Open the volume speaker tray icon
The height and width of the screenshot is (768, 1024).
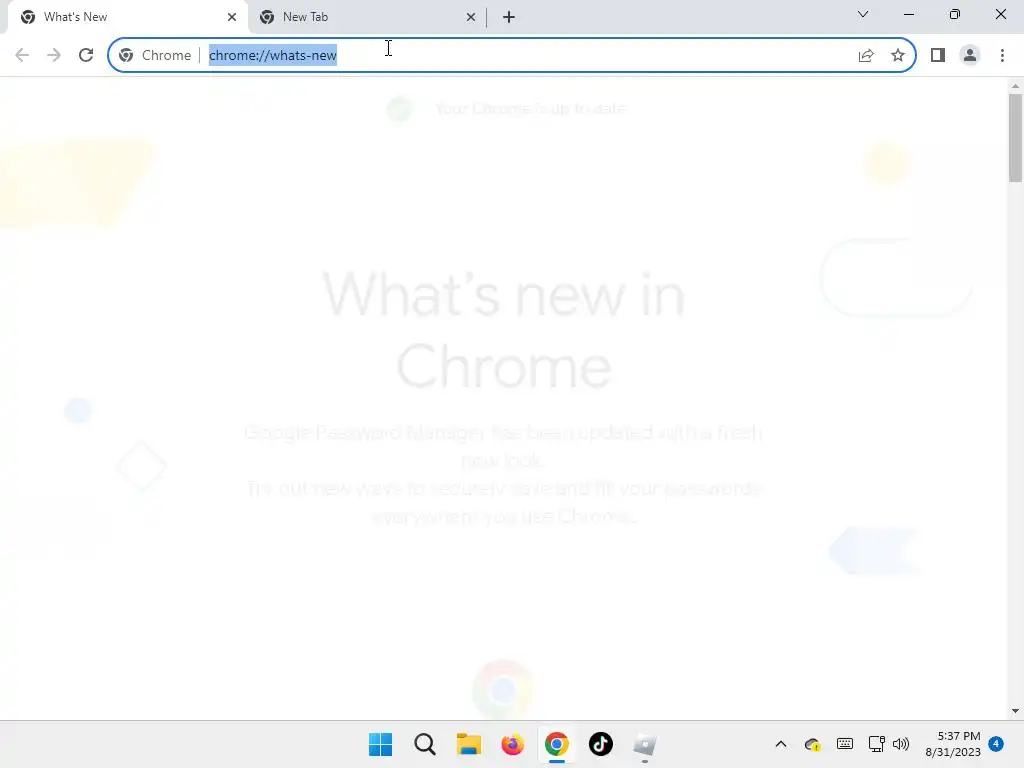point(901,744)
